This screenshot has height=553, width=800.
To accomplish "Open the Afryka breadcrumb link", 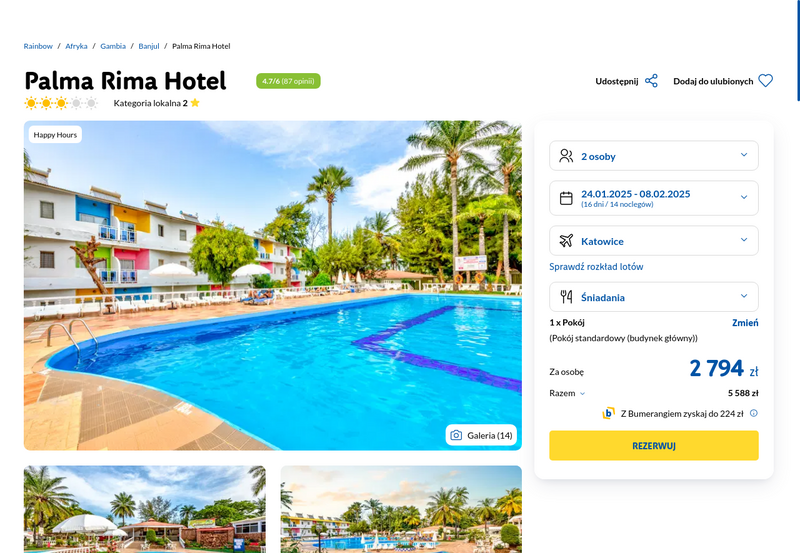I will (76, 46).
